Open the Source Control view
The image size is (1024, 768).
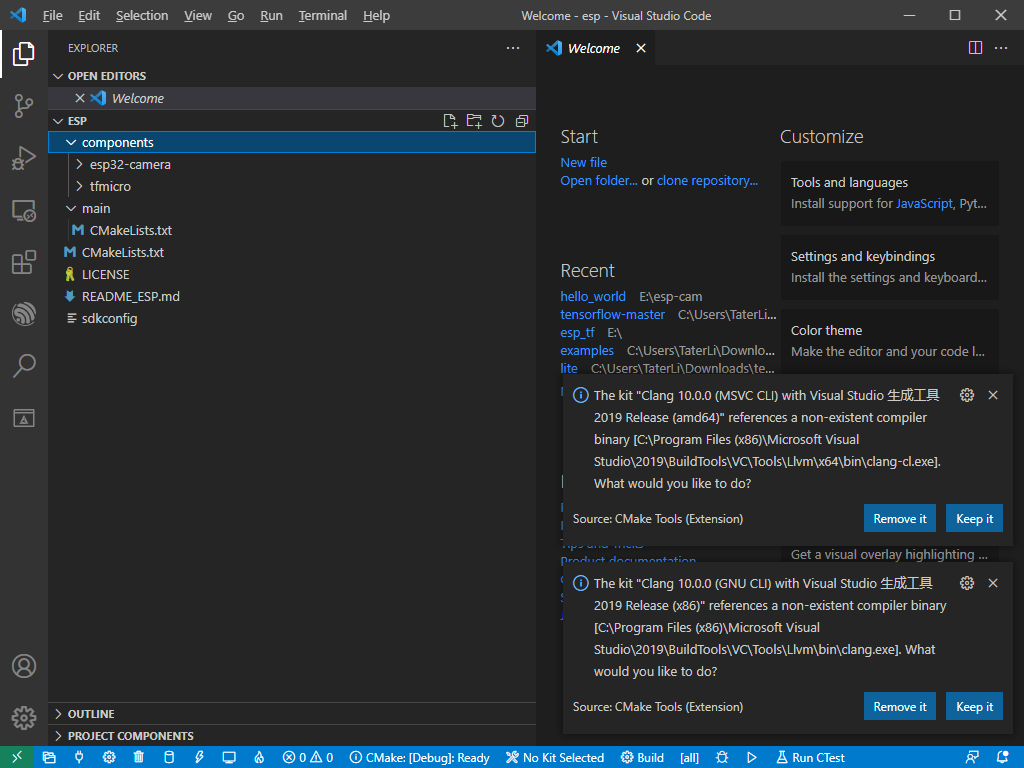point(24,106)
